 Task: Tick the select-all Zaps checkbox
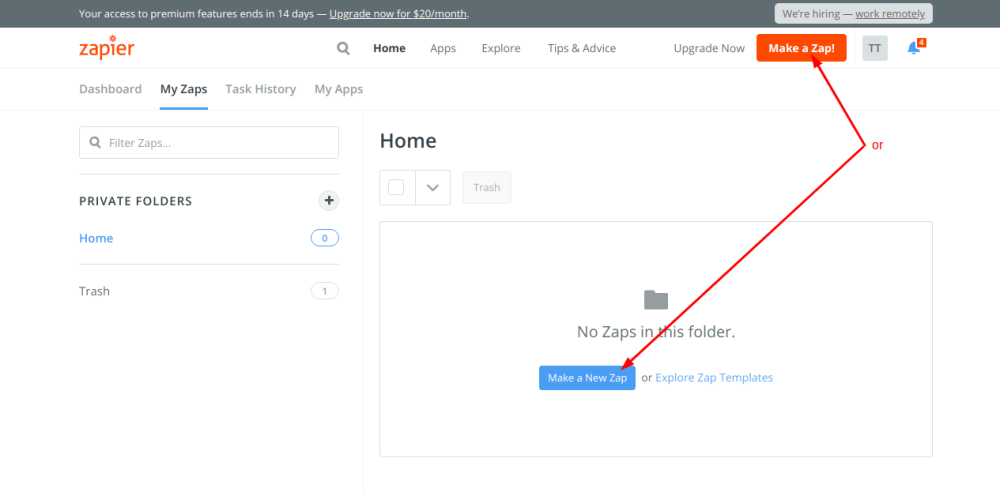click(396, 187)
